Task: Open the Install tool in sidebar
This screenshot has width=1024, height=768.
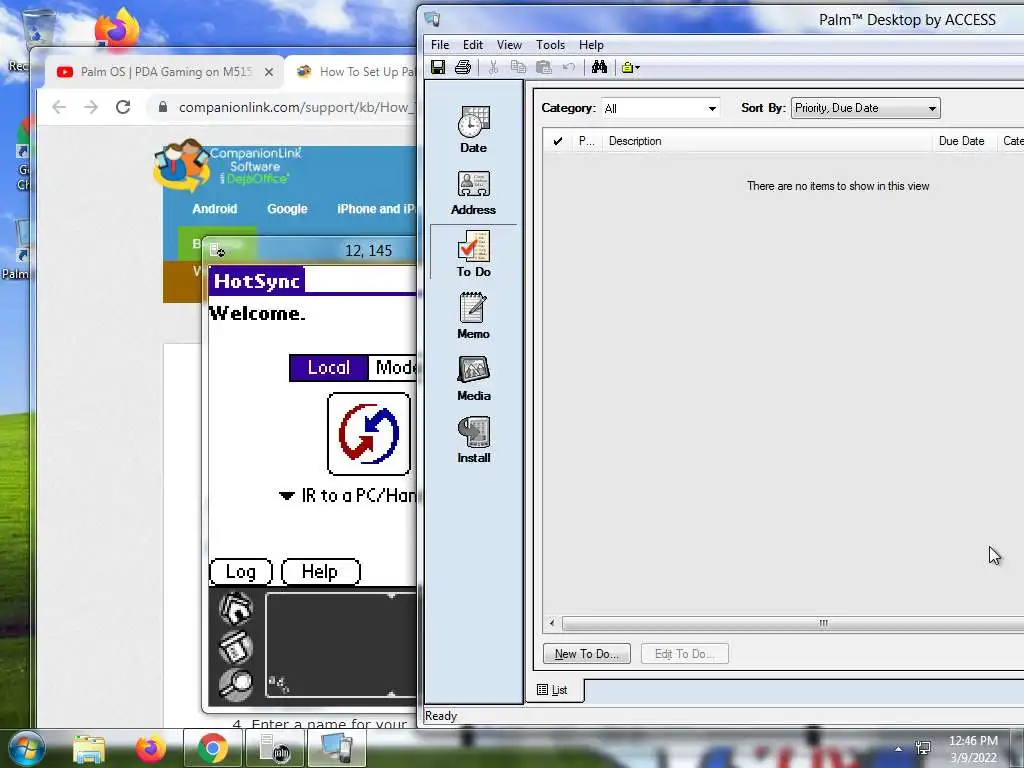Action: [473, 441]
